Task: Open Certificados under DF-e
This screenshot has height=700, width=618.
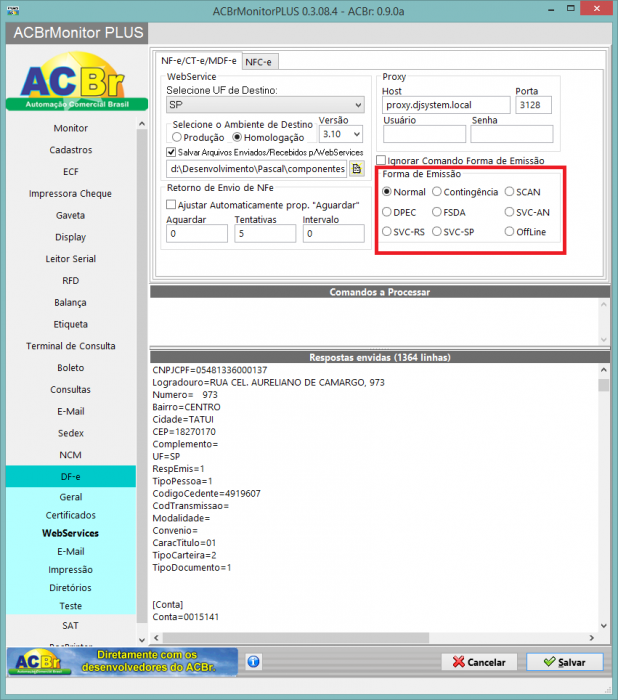Action: click(71, 515)
